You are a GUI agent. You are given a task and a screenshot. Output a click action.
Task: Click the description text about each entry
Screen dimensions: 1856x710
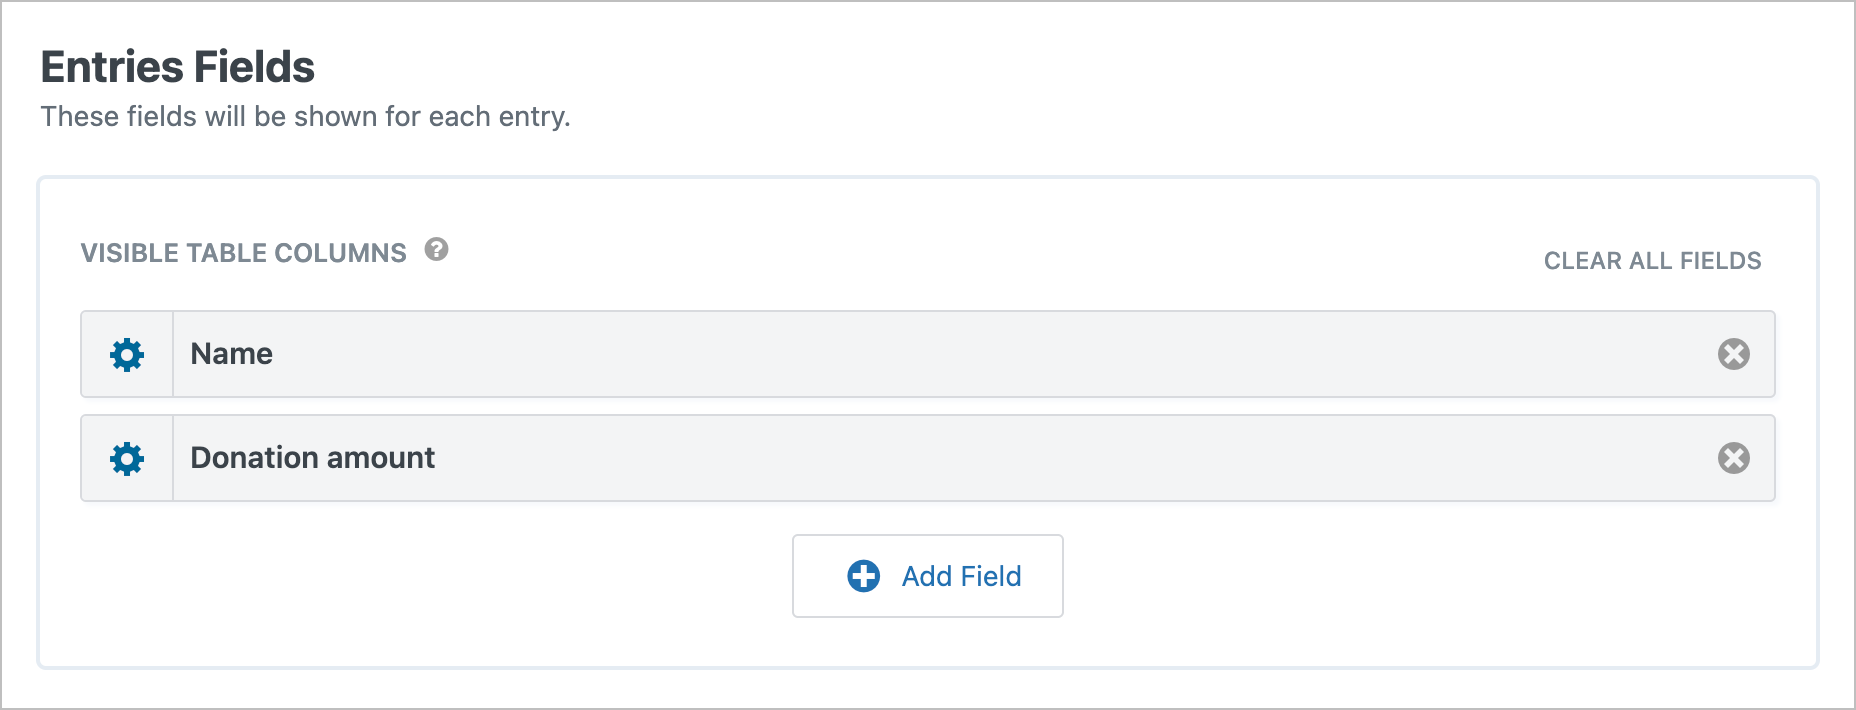305,117
